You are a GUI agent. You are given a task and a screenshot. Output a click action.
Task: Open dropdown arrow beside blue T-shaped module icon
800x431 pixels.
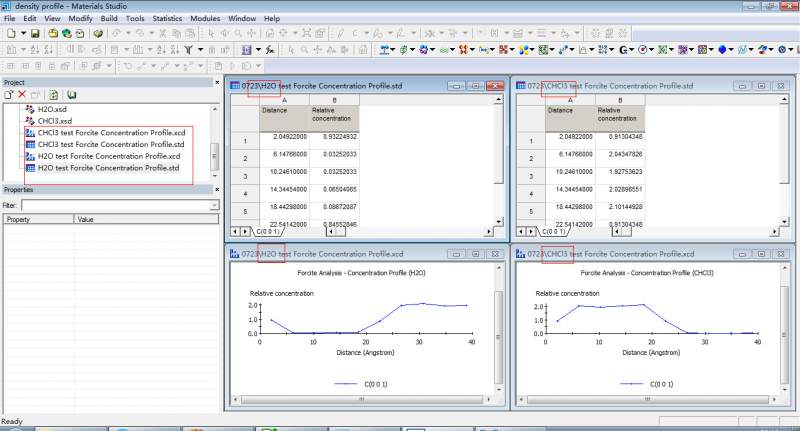tap(394, 50)
